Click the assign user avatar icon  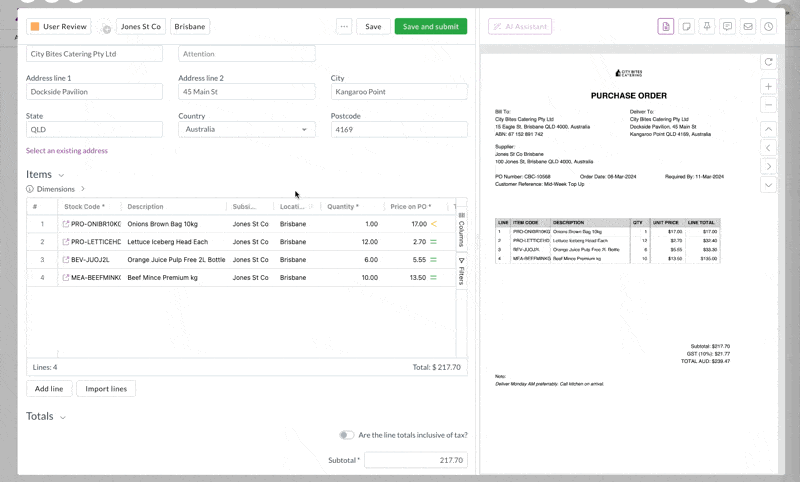pyautogui.click(x=105, y=28)
